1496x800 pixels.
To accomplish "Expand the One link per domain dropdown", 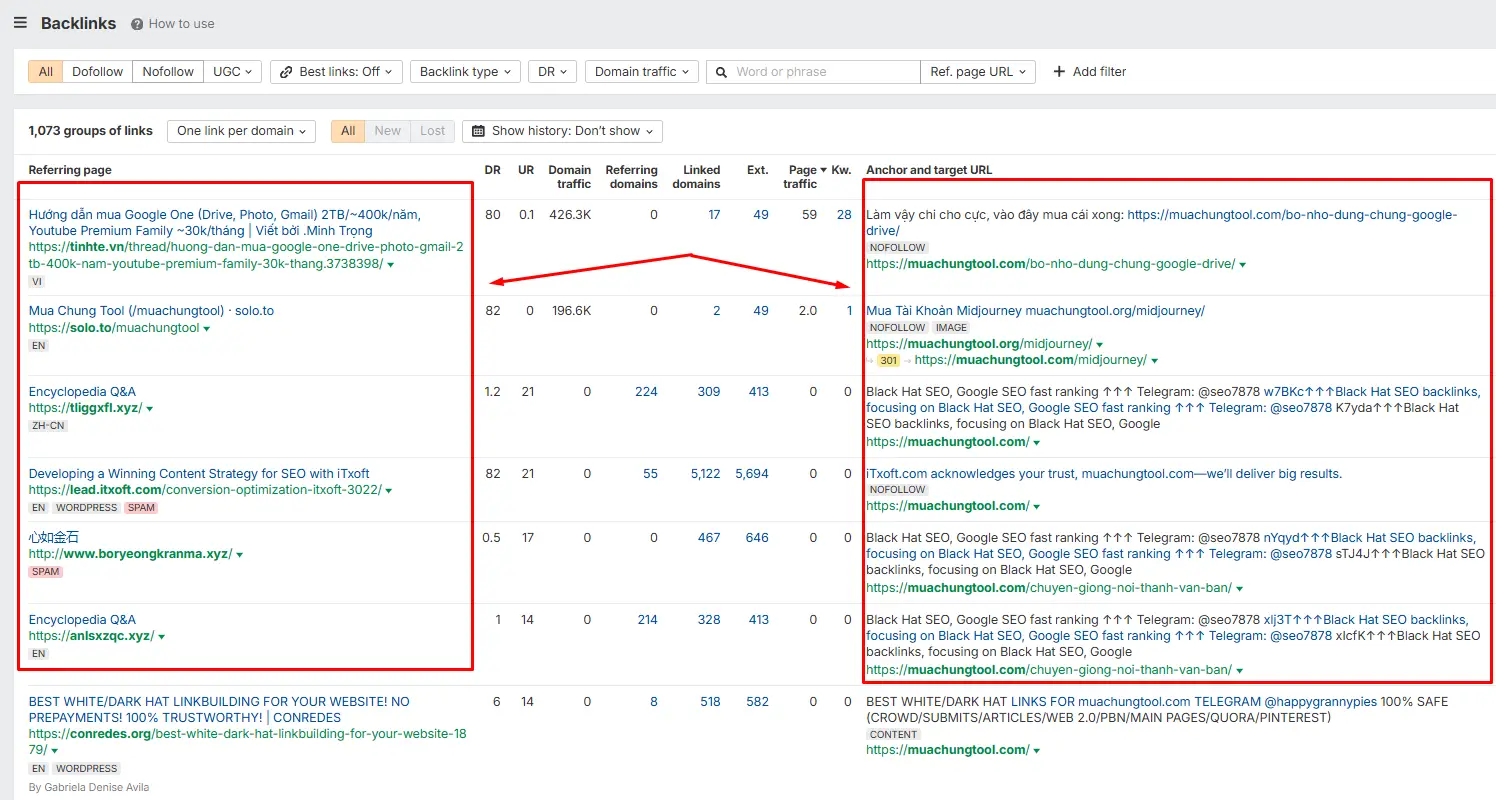I will pos(241,131).
